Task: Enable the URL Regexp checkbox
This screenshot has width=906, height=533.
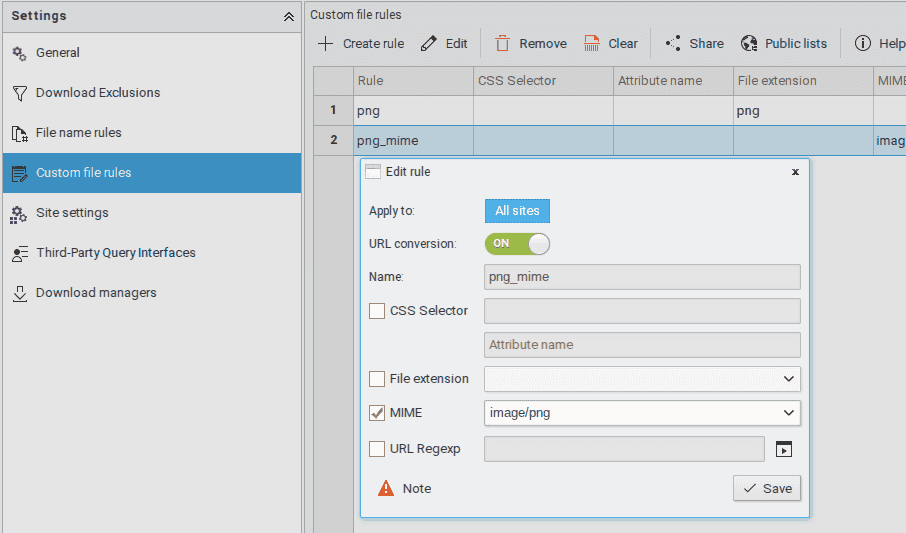Action: [x=377, y=449]
